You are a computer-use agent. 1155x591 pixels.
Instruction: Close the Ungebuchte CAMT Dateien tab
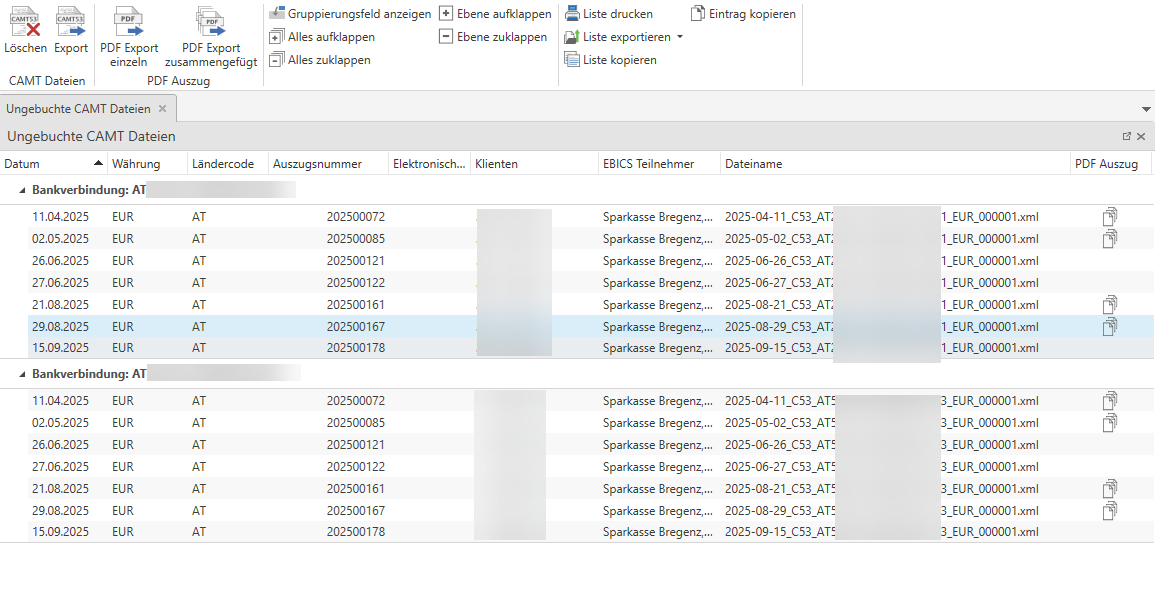pyautogui.click(x=163, y=108)
